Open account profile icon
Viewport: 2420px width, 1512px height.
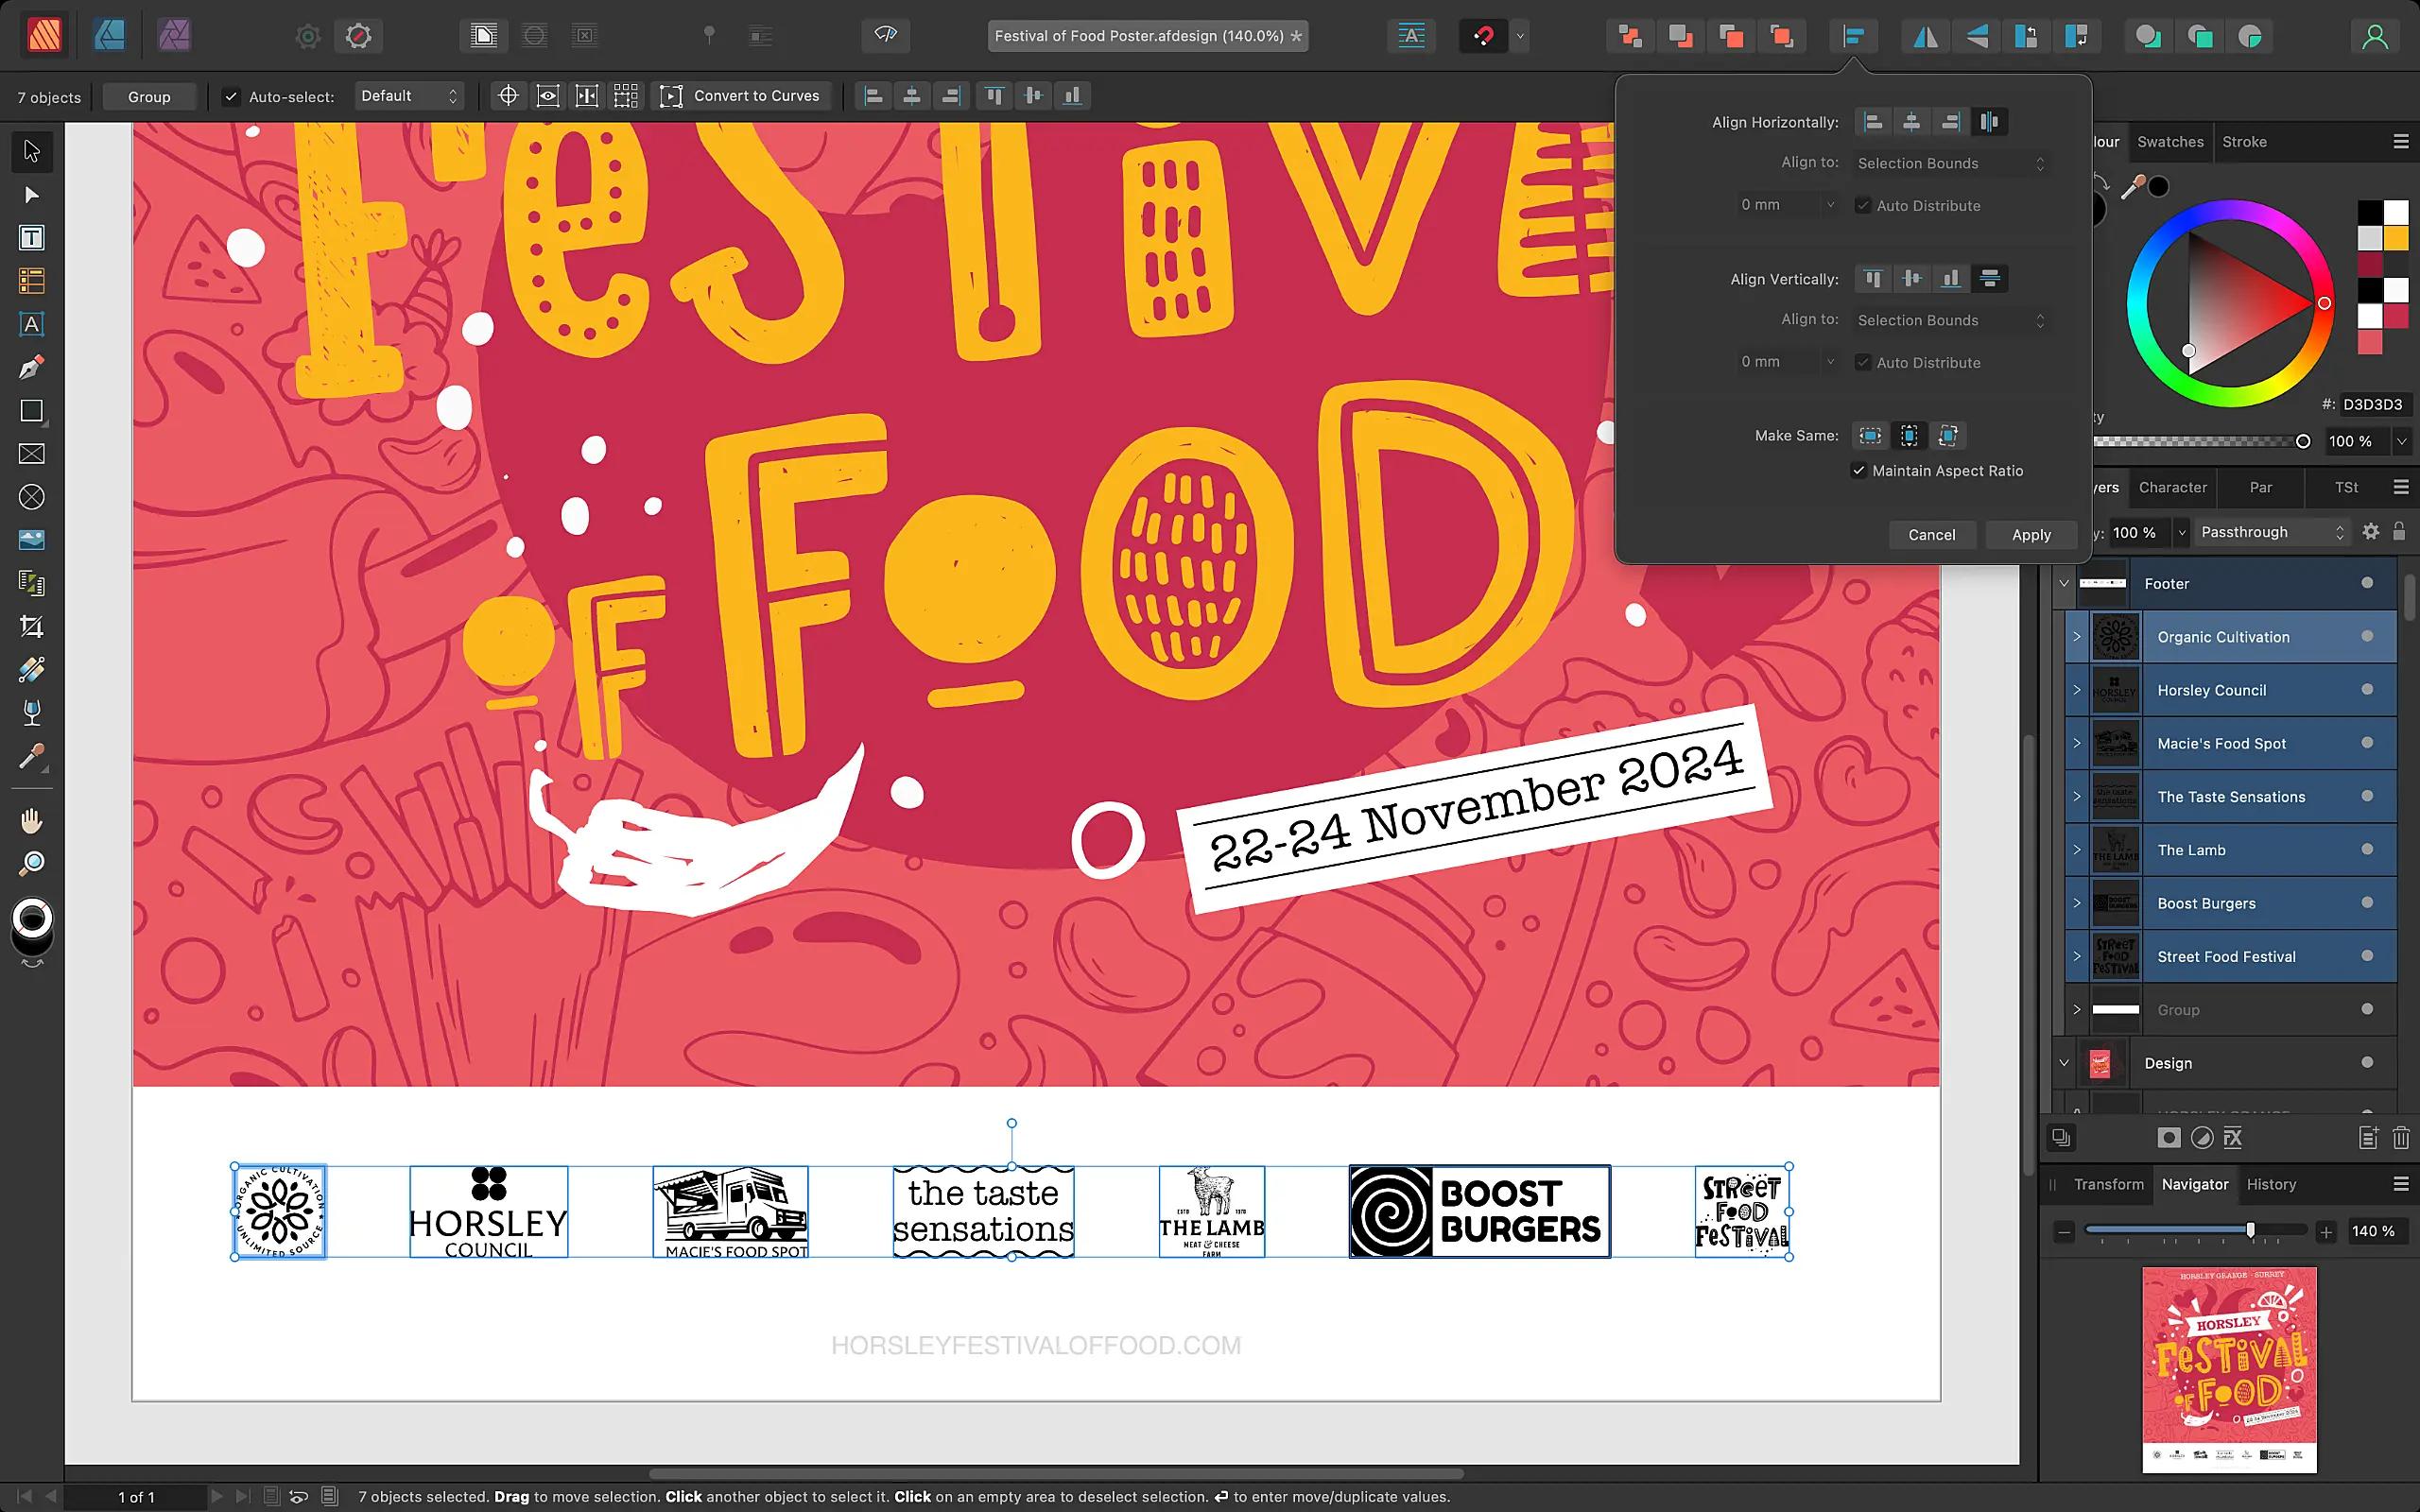(2375, 37)
